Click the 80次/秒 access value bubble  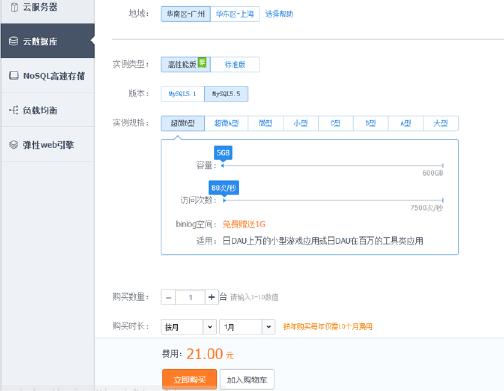point(224,188)
